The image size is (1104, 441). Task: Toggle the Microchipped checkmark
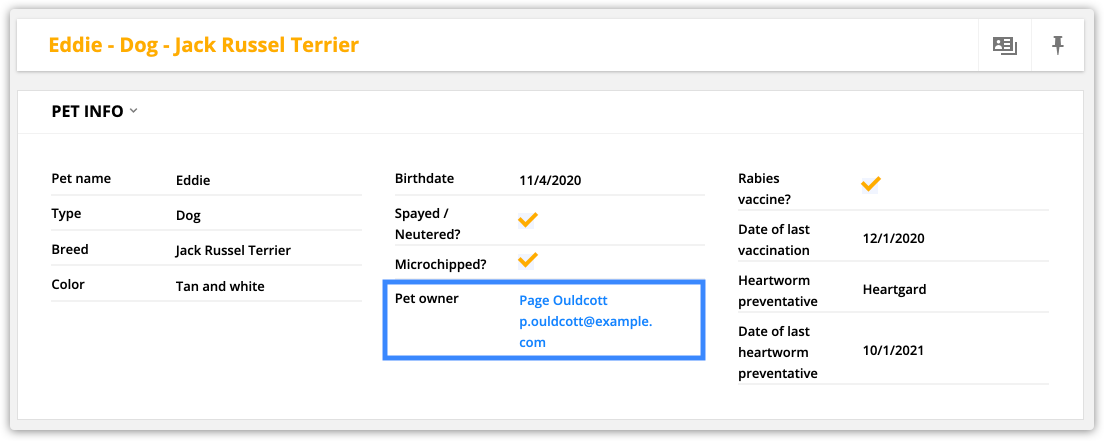[528, 260]
